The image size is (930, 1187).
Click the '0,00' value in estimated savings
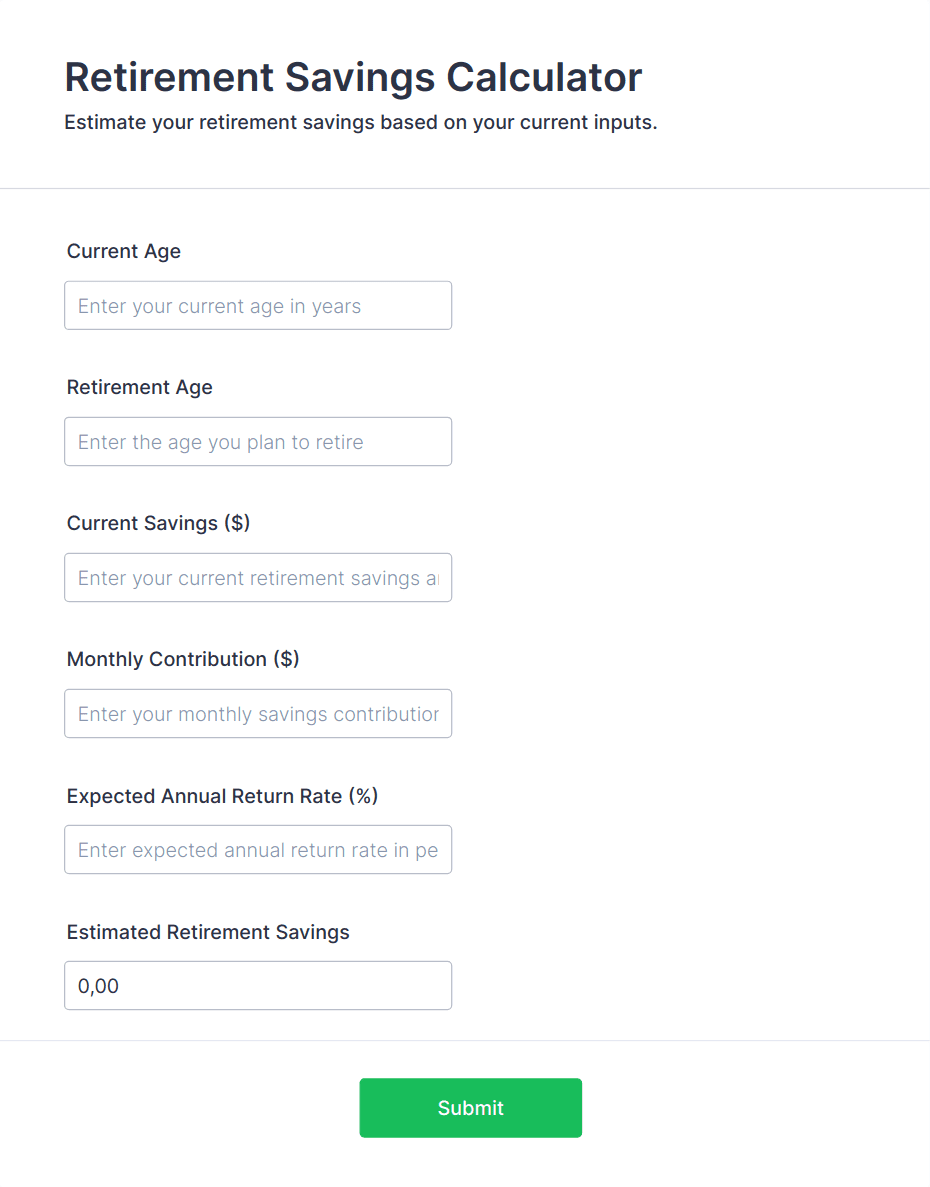pos(99,986)
